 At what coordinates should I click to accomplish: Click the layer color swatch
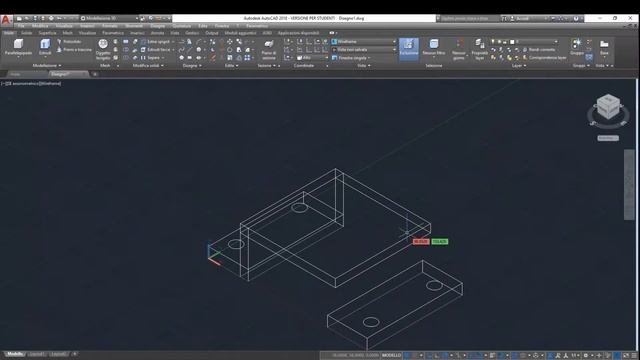tap(512, 42)
